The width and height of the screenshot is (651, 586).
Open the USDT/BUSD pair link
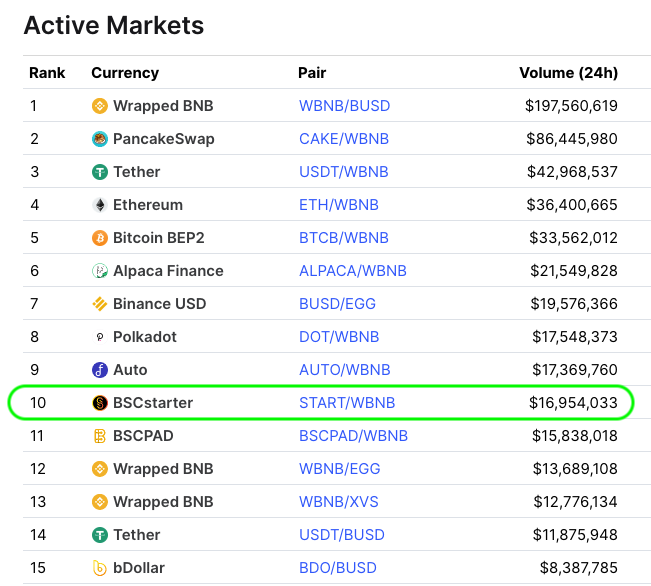point(342,535)
